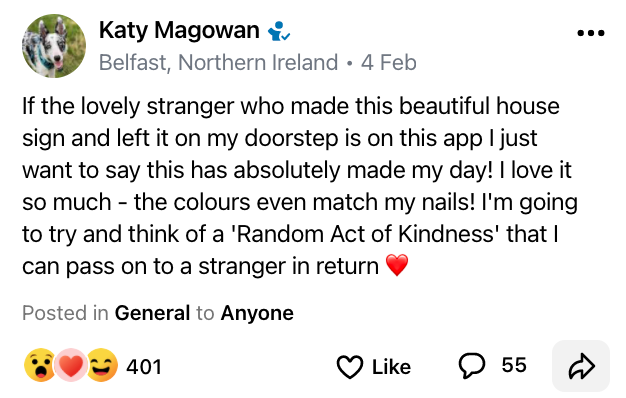626x398 pixels.
Task: Open Katy Magowan's dog profile picture
Action: [x=54, y=46]
